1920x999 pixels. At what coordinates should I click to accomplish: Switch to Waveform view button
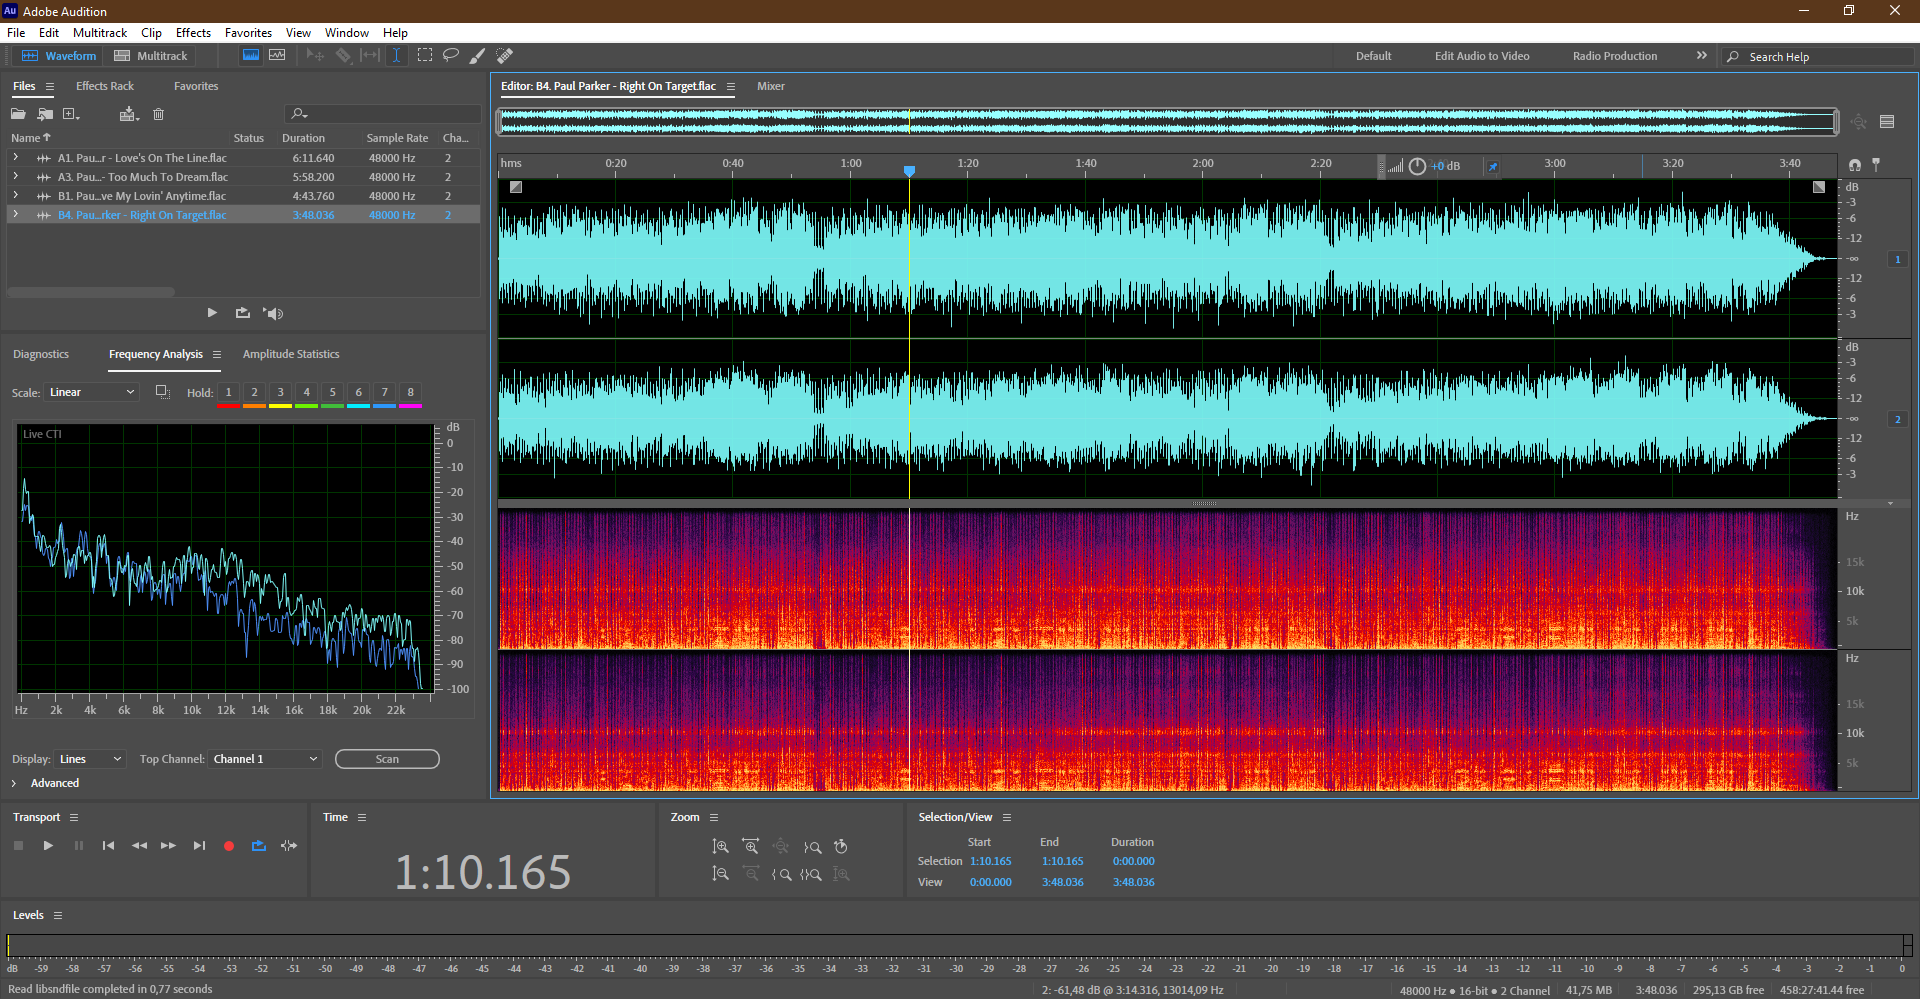[x=59, y=56]
